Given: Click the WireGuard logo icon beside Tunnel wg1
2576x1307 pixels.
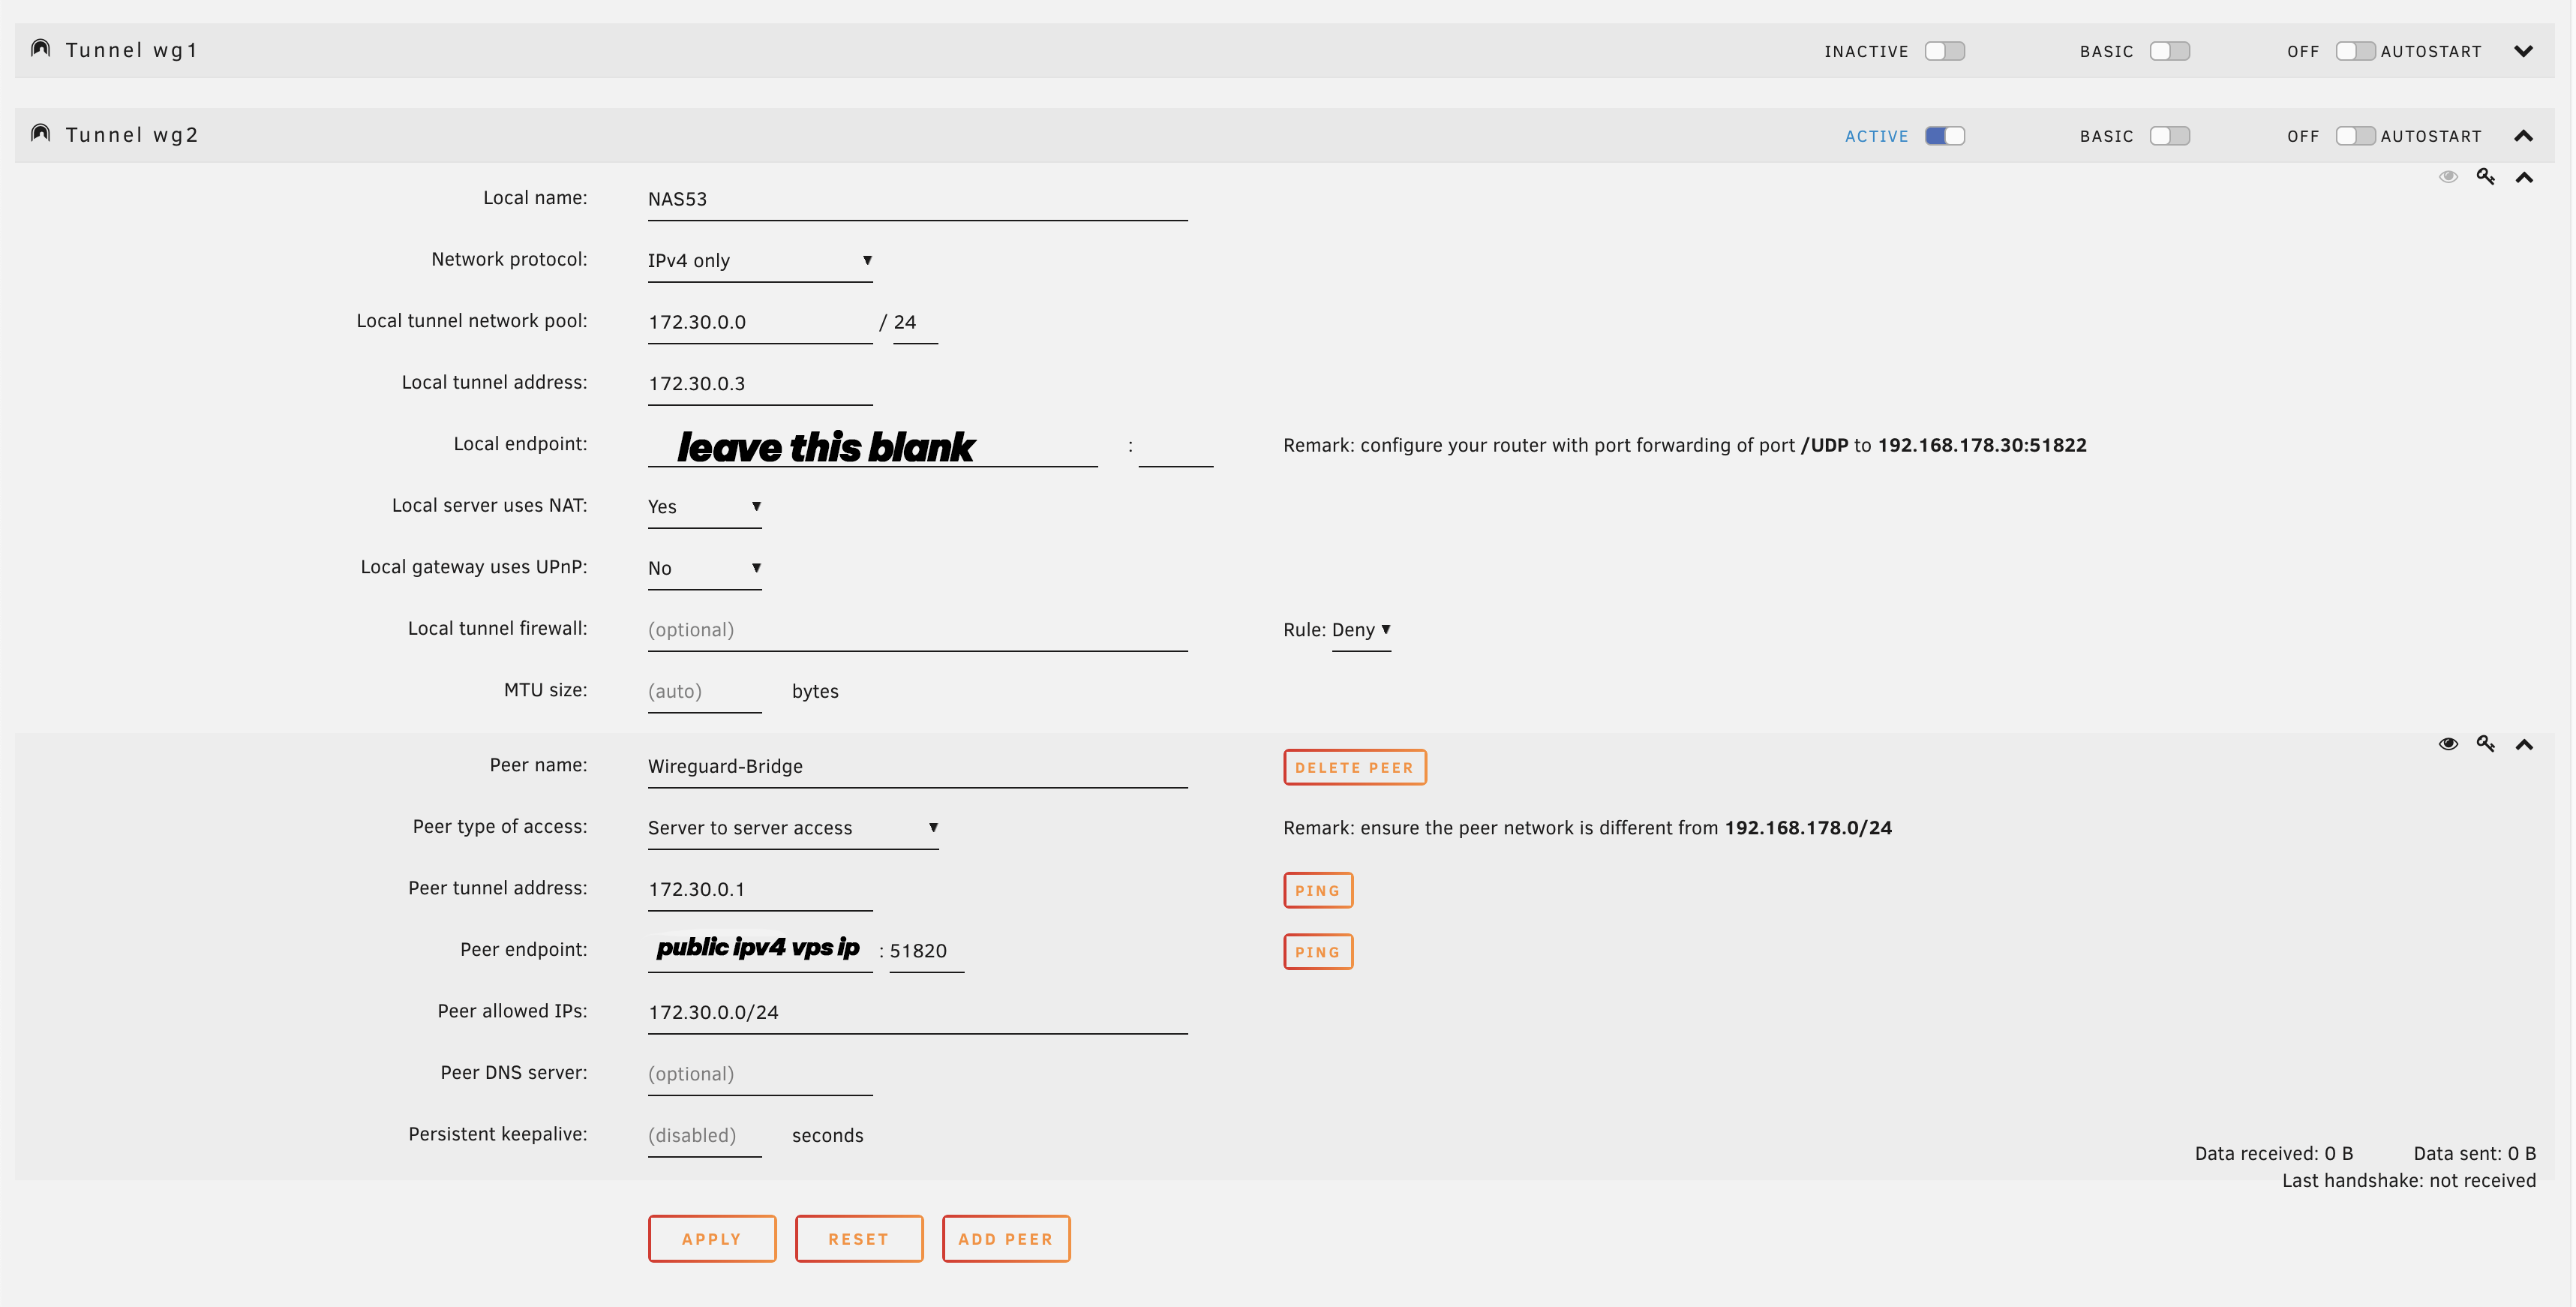Looking at the screenshot, I should (x=40, y=49).
